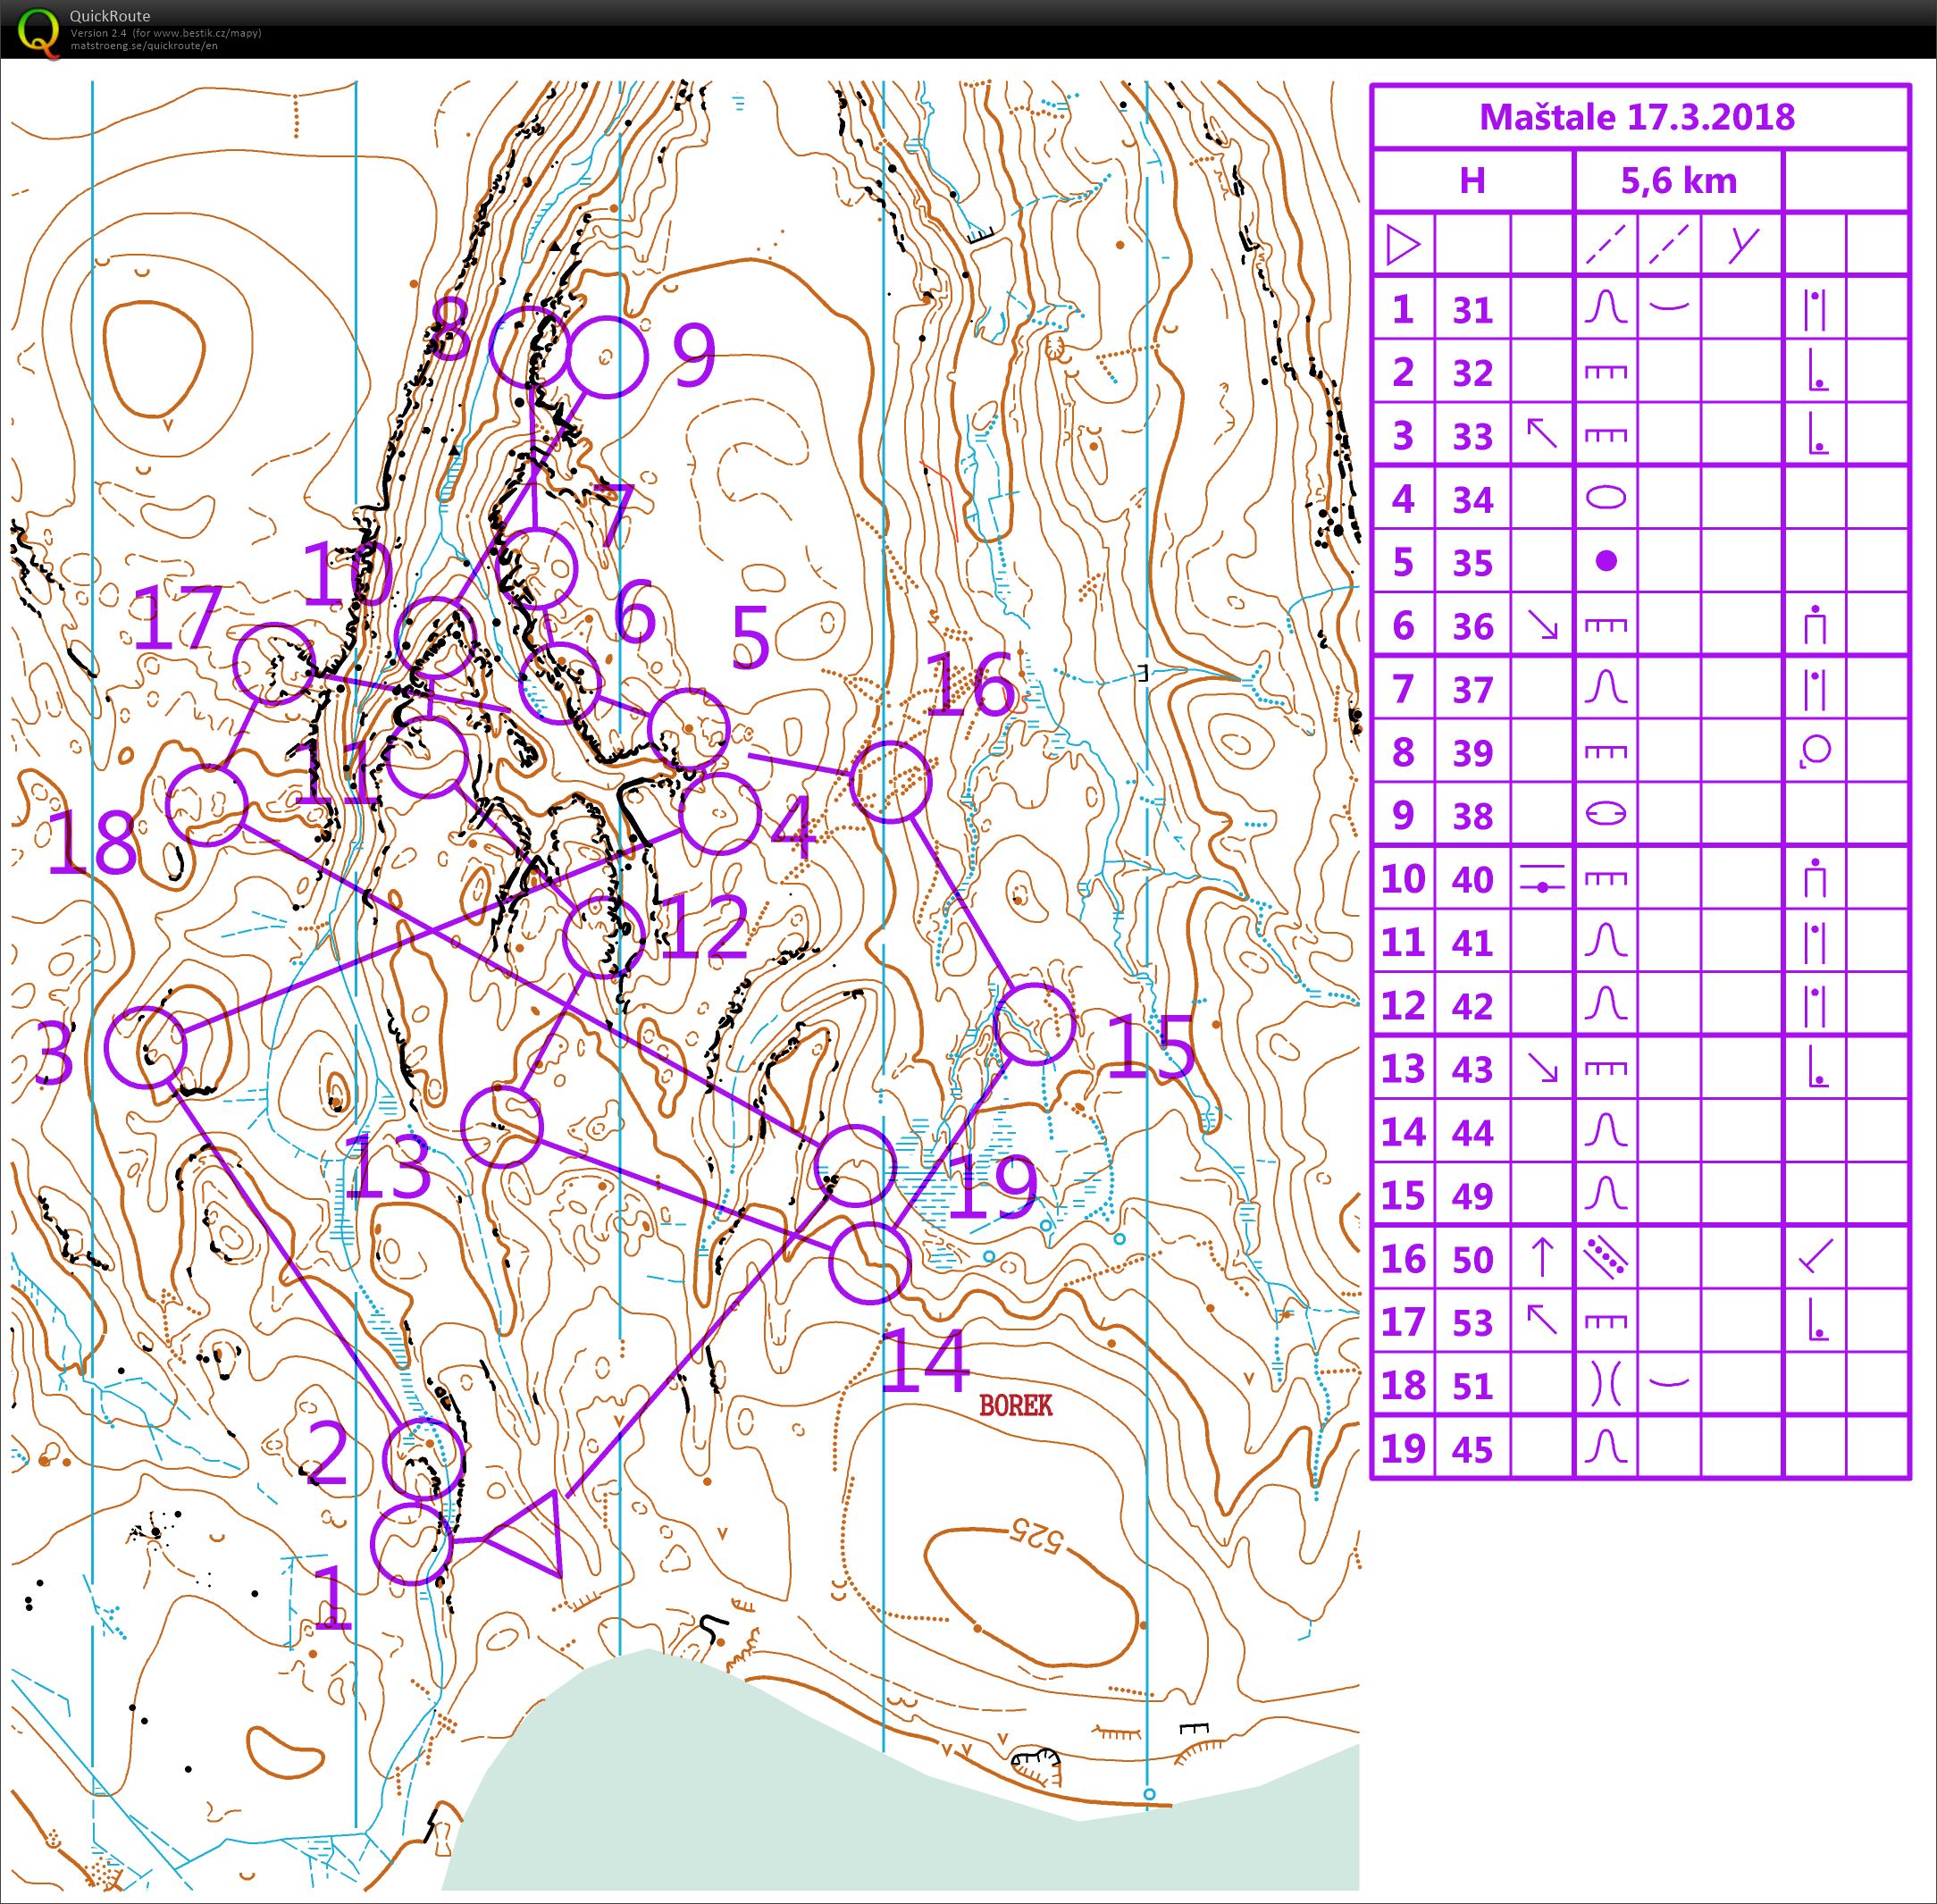The image size is (1937, 1904).
Task: Click control circle 14 on the map
Action: click(870, 1262)
